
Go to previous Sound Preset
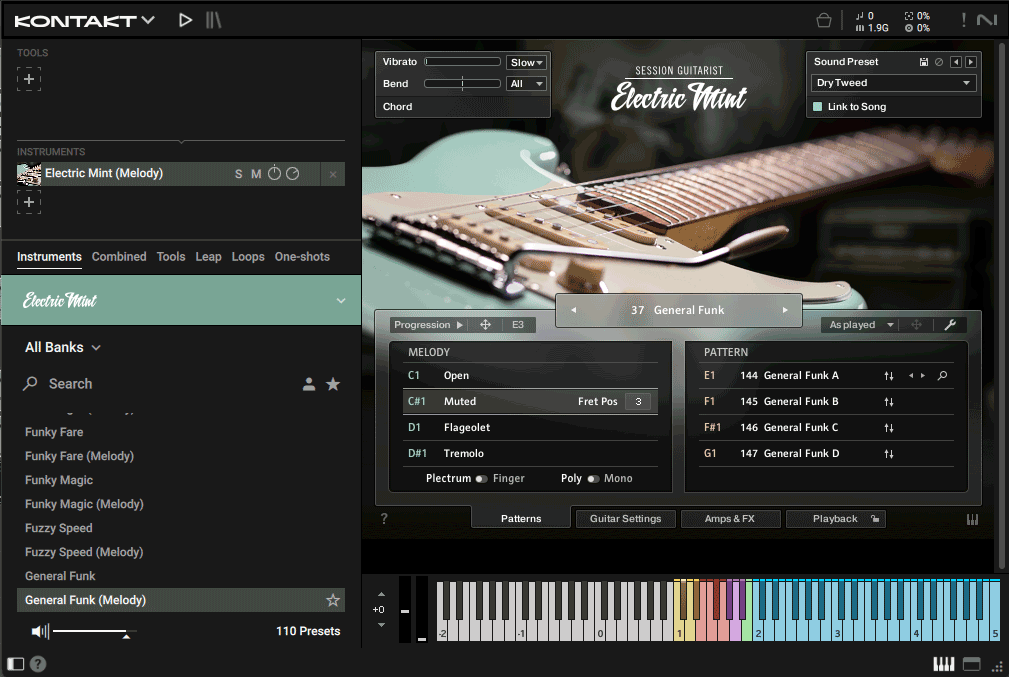[956, 62]
